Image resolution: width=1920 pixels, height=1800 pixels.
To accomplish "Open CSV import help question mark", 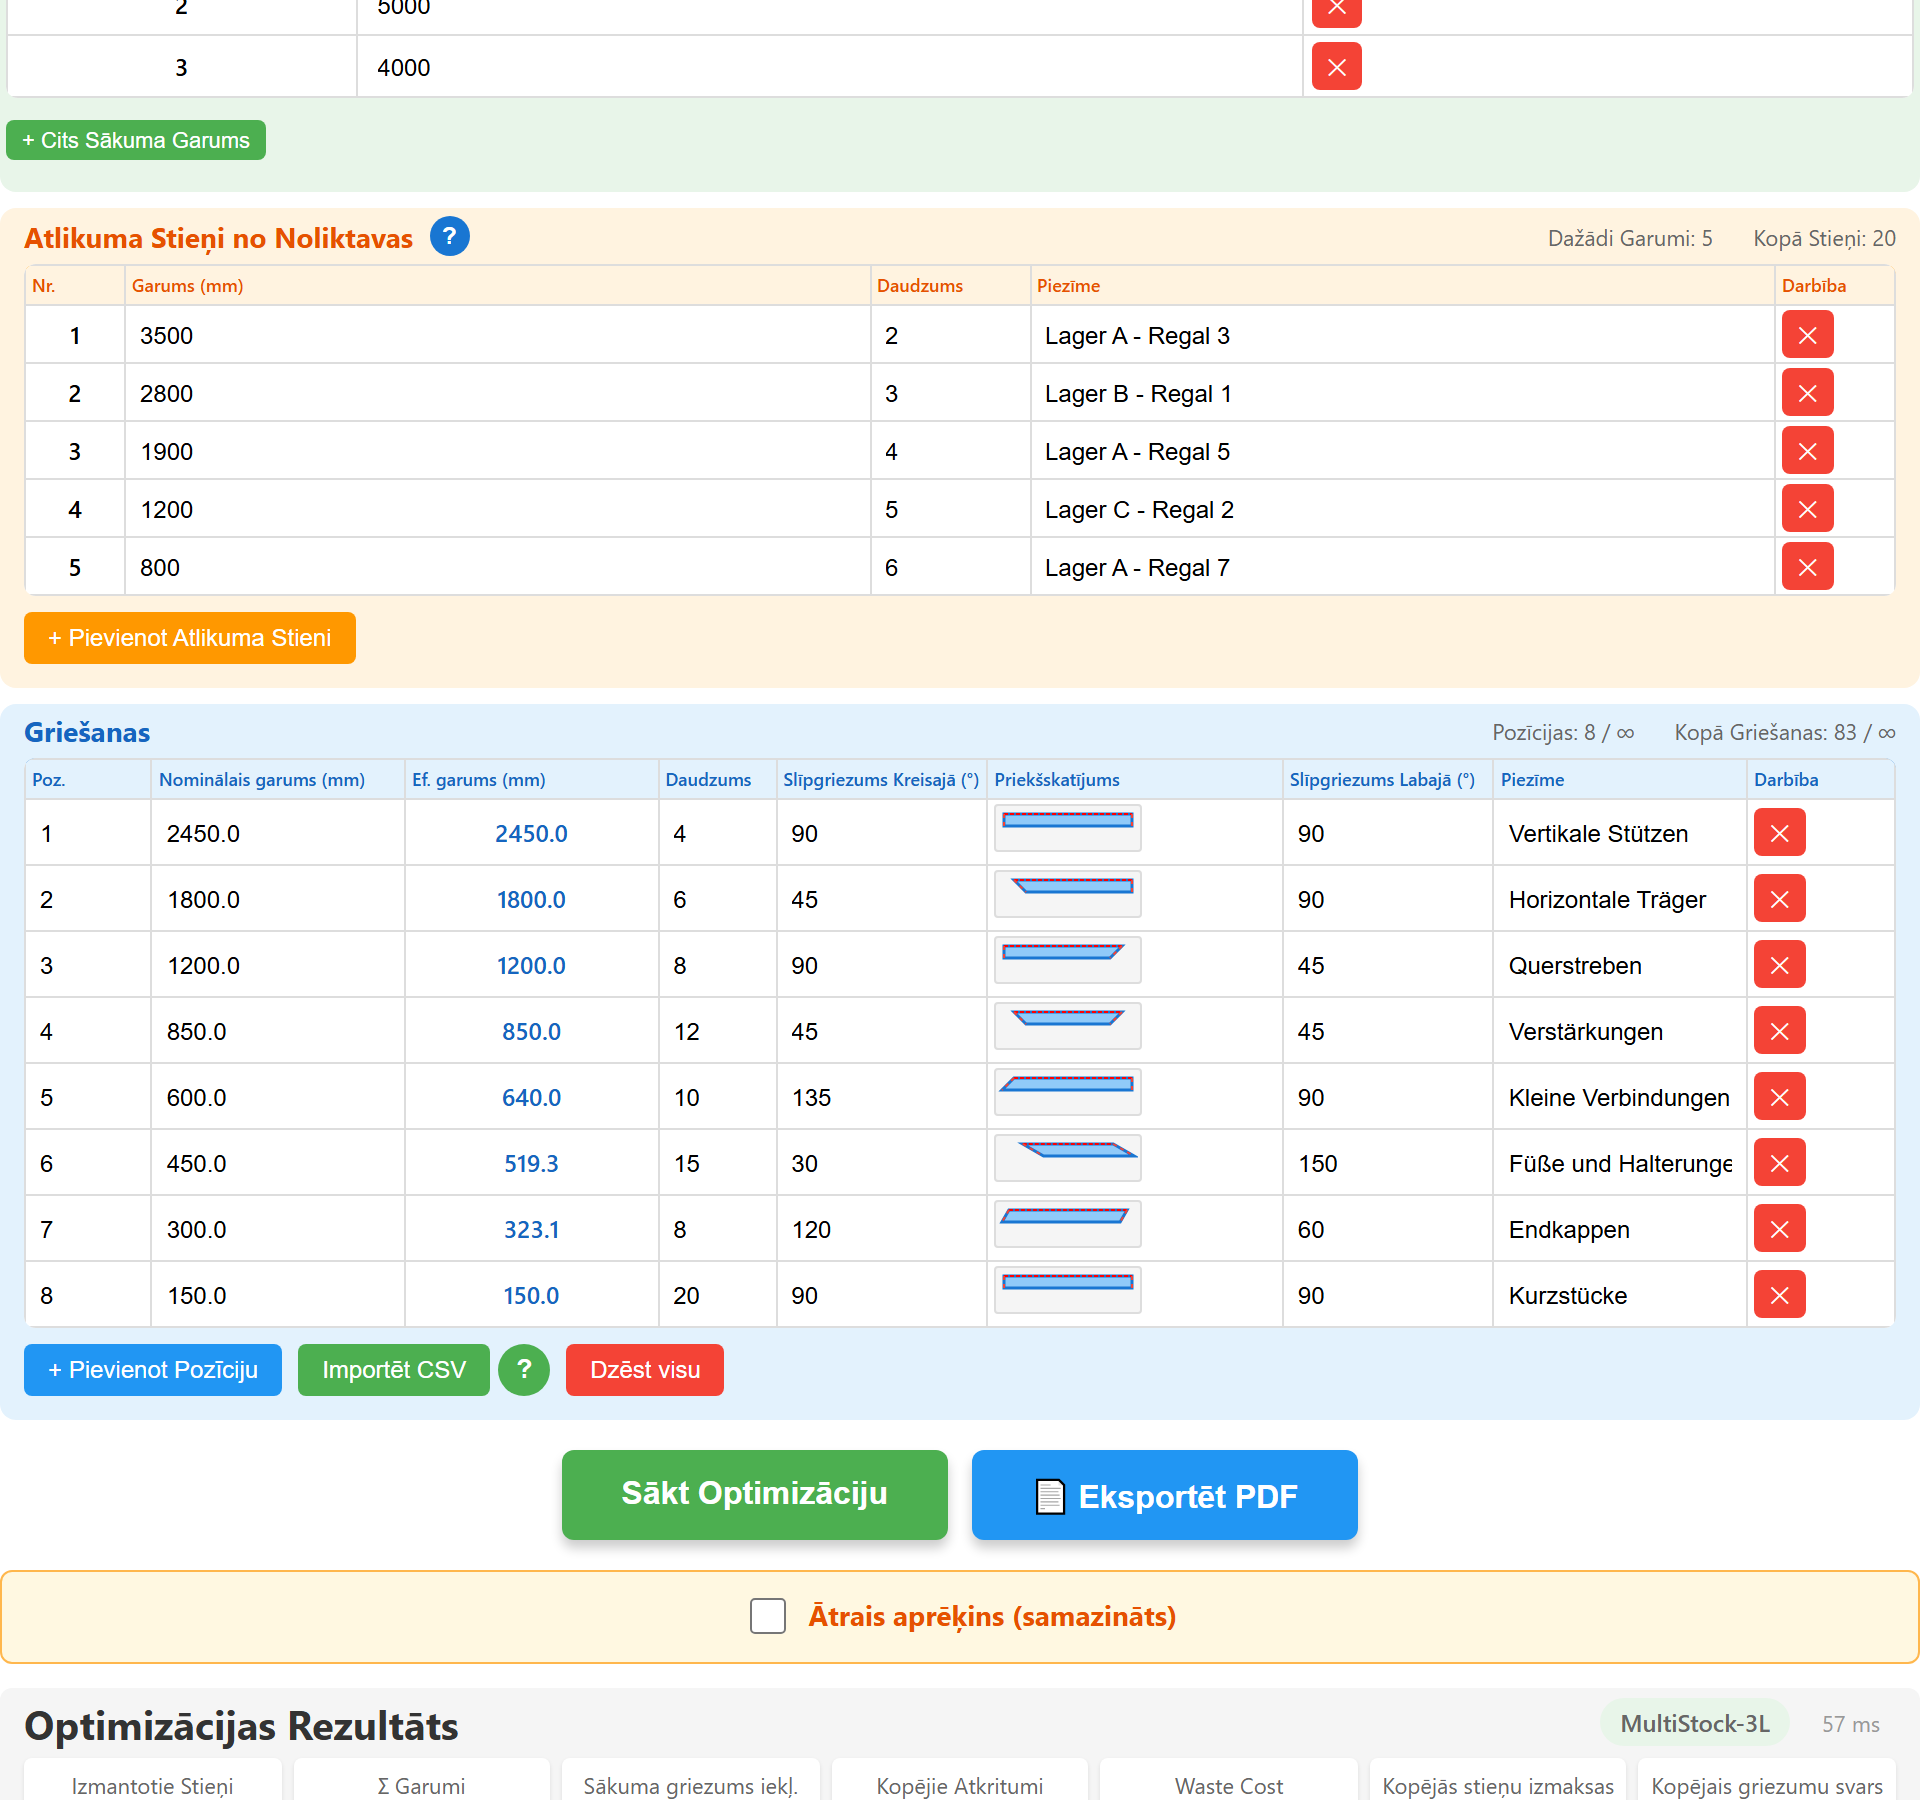I will pos(523,1370).
